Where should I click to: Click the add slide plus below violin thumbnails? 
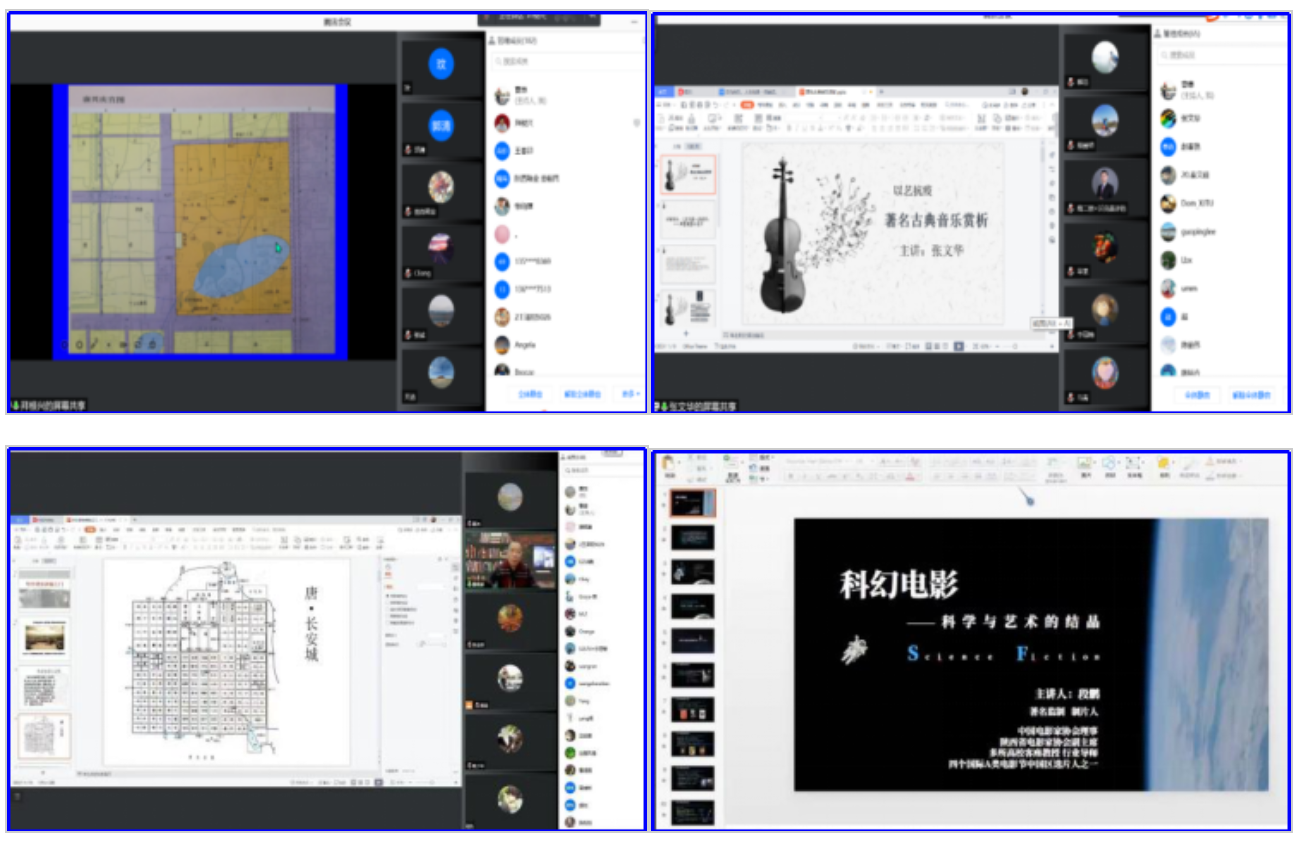(686, 333)
